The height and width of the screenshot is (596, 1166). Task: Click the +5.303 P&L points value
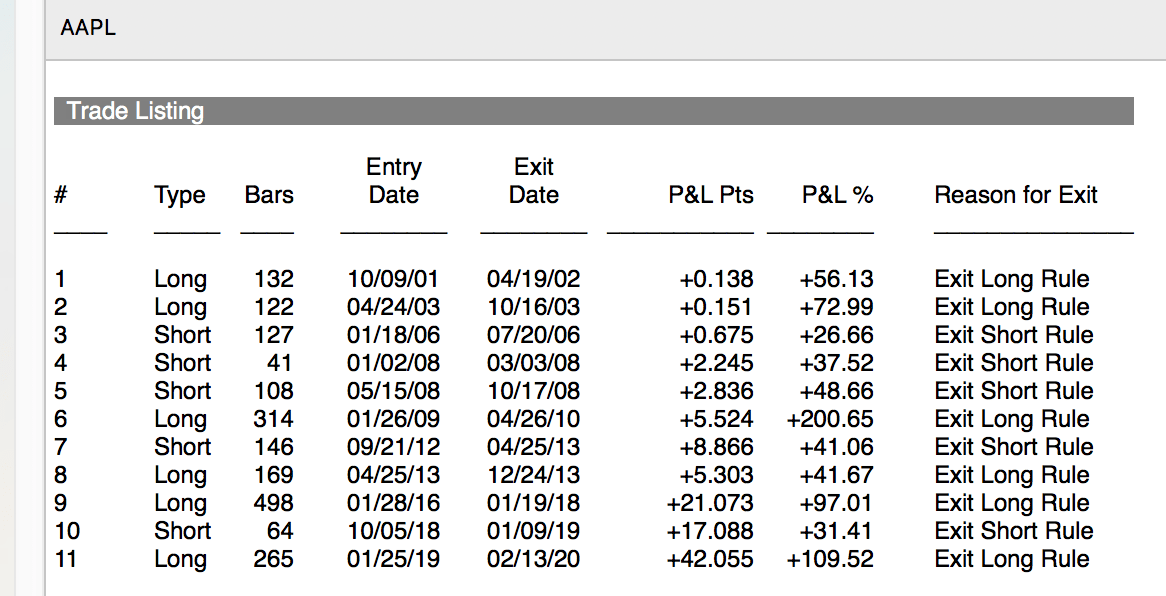tap(716, 475)
